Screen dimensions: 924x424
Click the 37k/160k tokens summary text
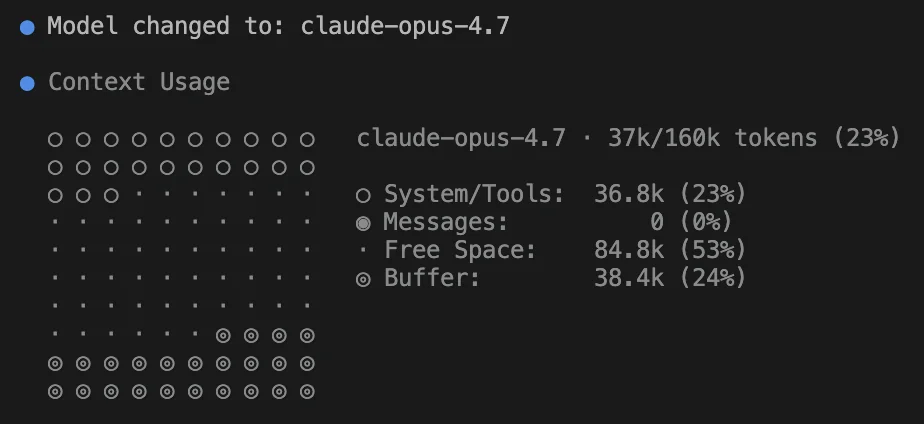[711, 139]
